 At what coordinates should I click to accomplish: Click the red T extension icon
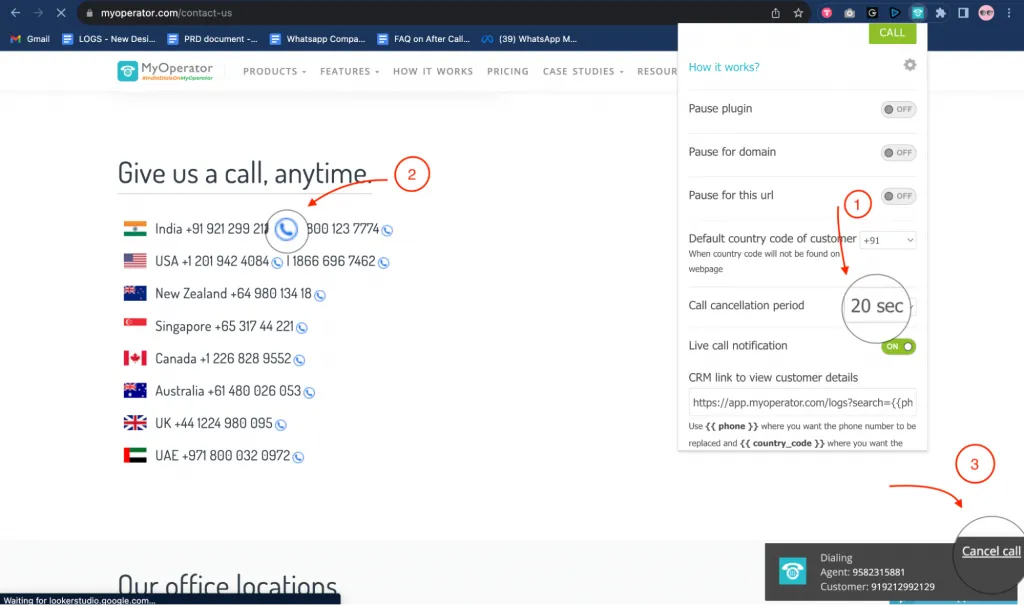coord(827,13)
